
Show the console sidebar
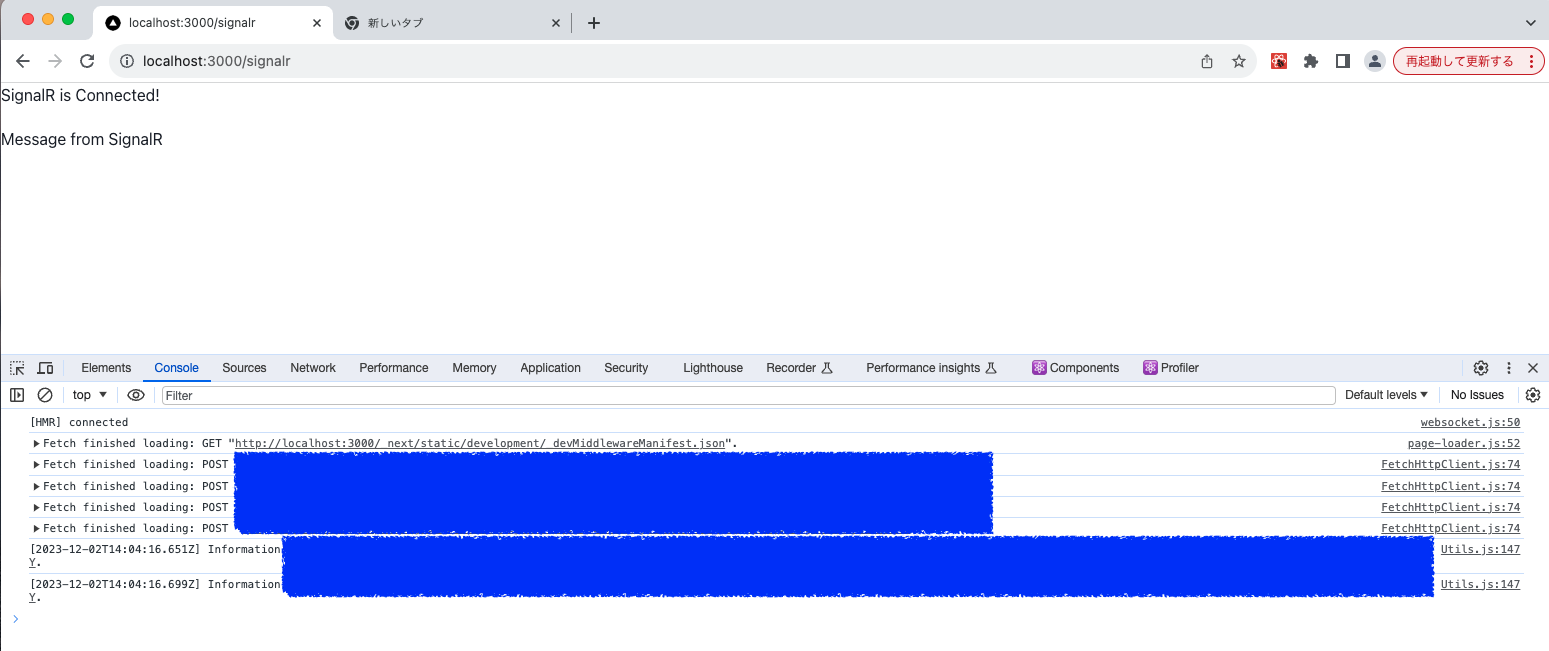(17, 395)
